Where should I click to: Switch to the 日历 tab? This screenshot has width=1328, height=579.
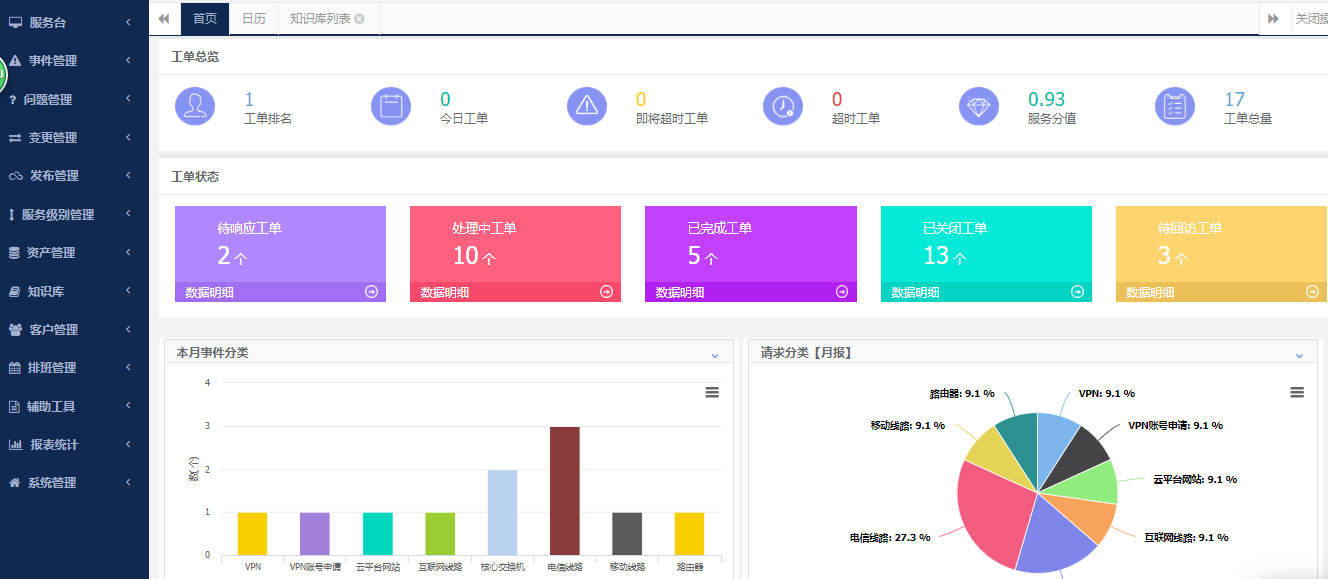click(254, 18)
